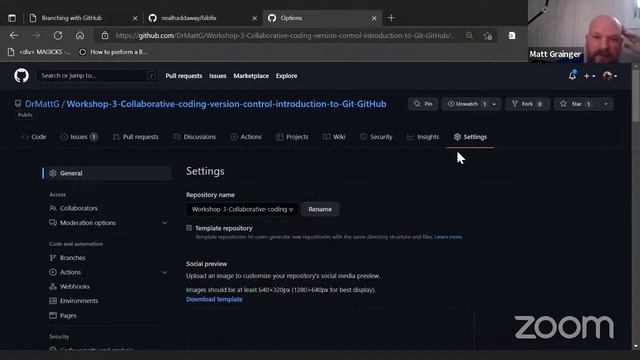The width and height of the screenshot is (640, 360).
Task: Open the Projects tab
Action: pyautogui.click(x=292, y=137)
